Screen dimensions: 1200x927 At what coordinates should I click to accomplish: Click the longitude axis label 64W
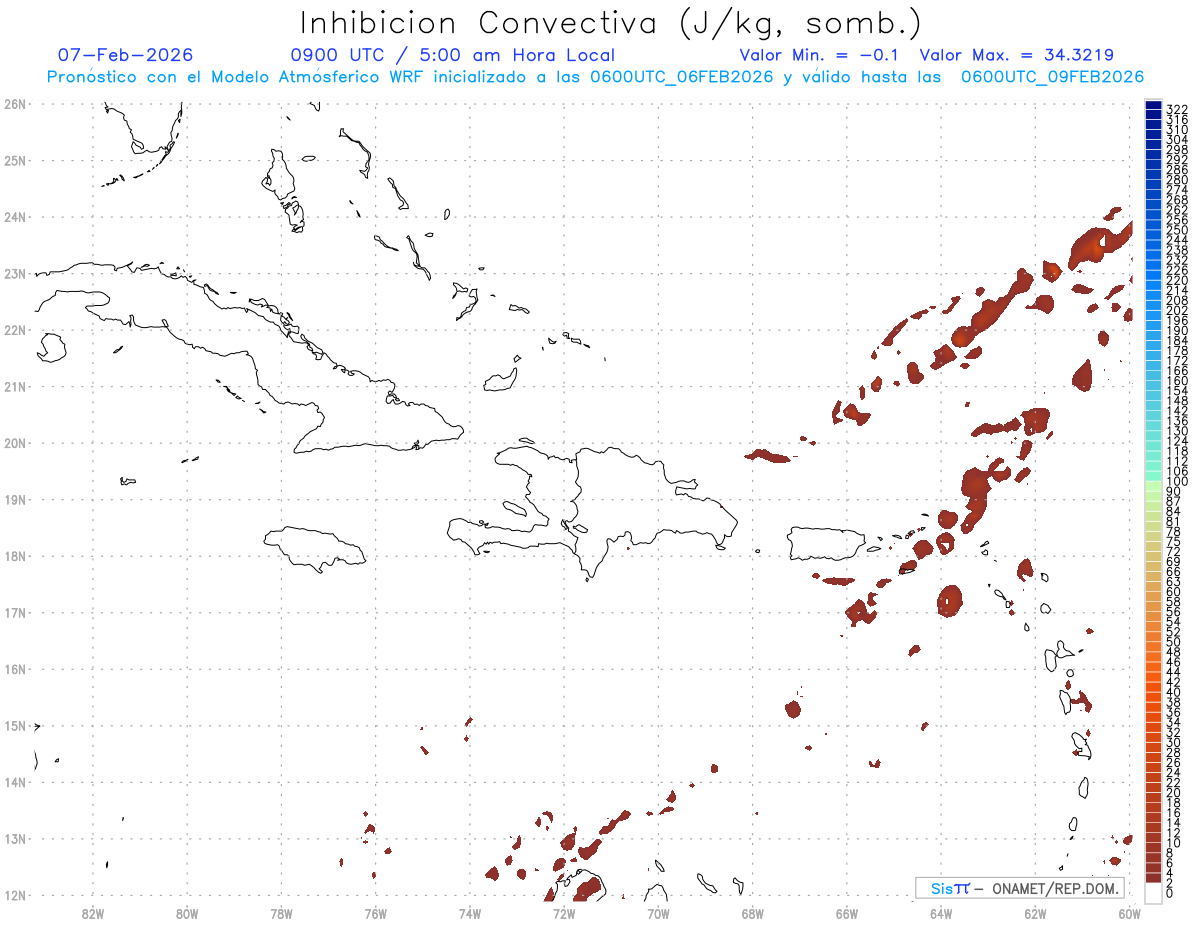pyautogui.click(x=941, y=913)
